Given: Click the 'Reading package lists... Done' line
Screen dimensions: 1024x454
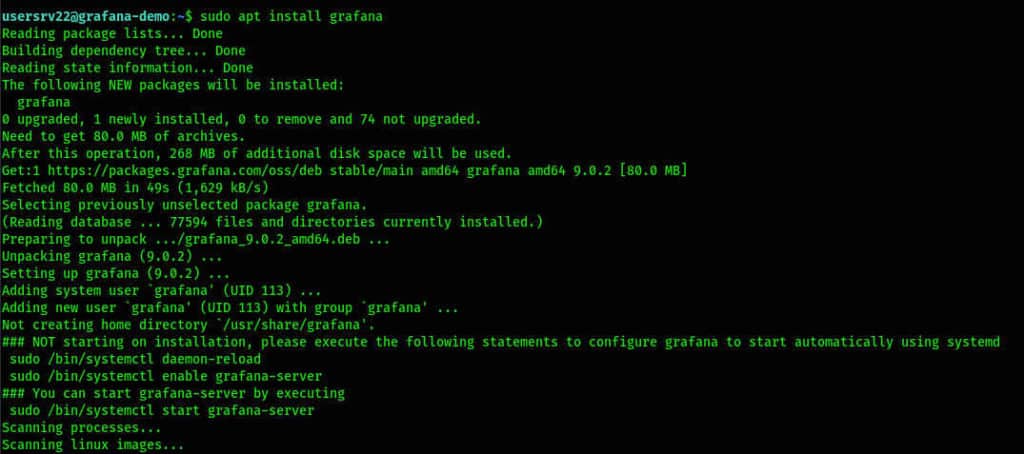Looking at the screenshot, I should (x=112, y=33).
